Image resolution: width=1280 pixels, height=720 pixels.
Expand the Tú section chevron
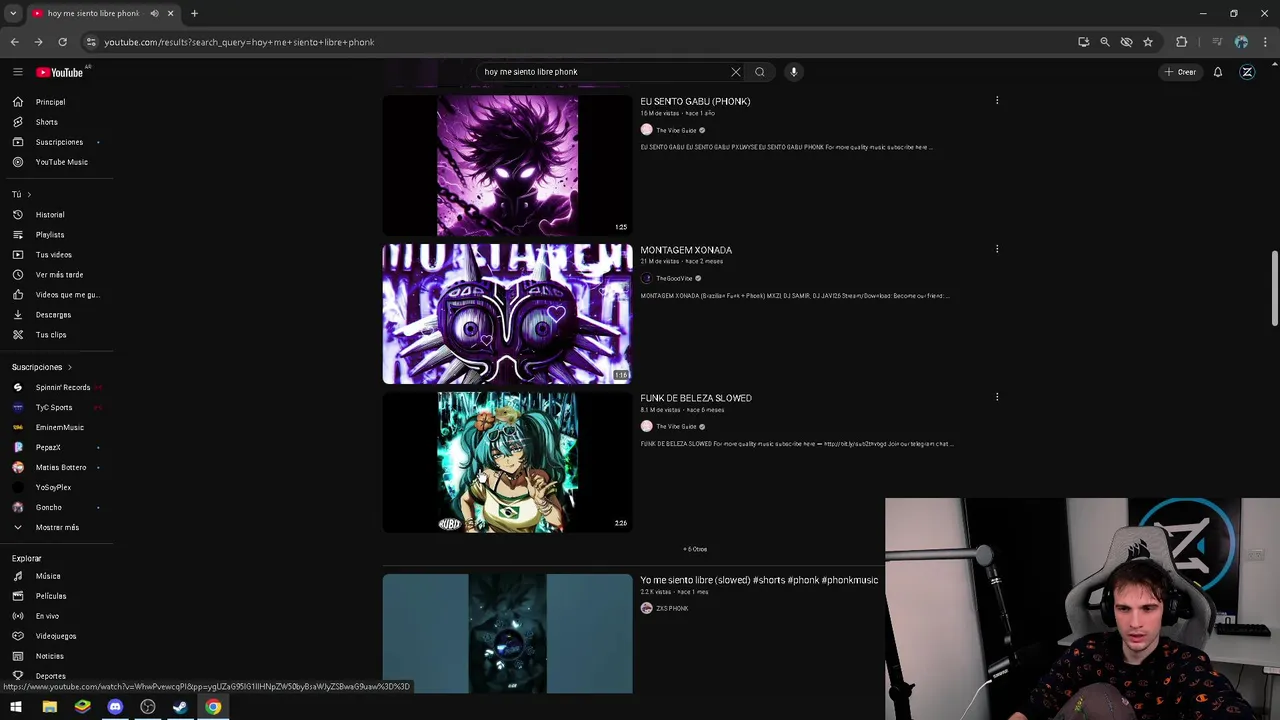pos(29,194)
